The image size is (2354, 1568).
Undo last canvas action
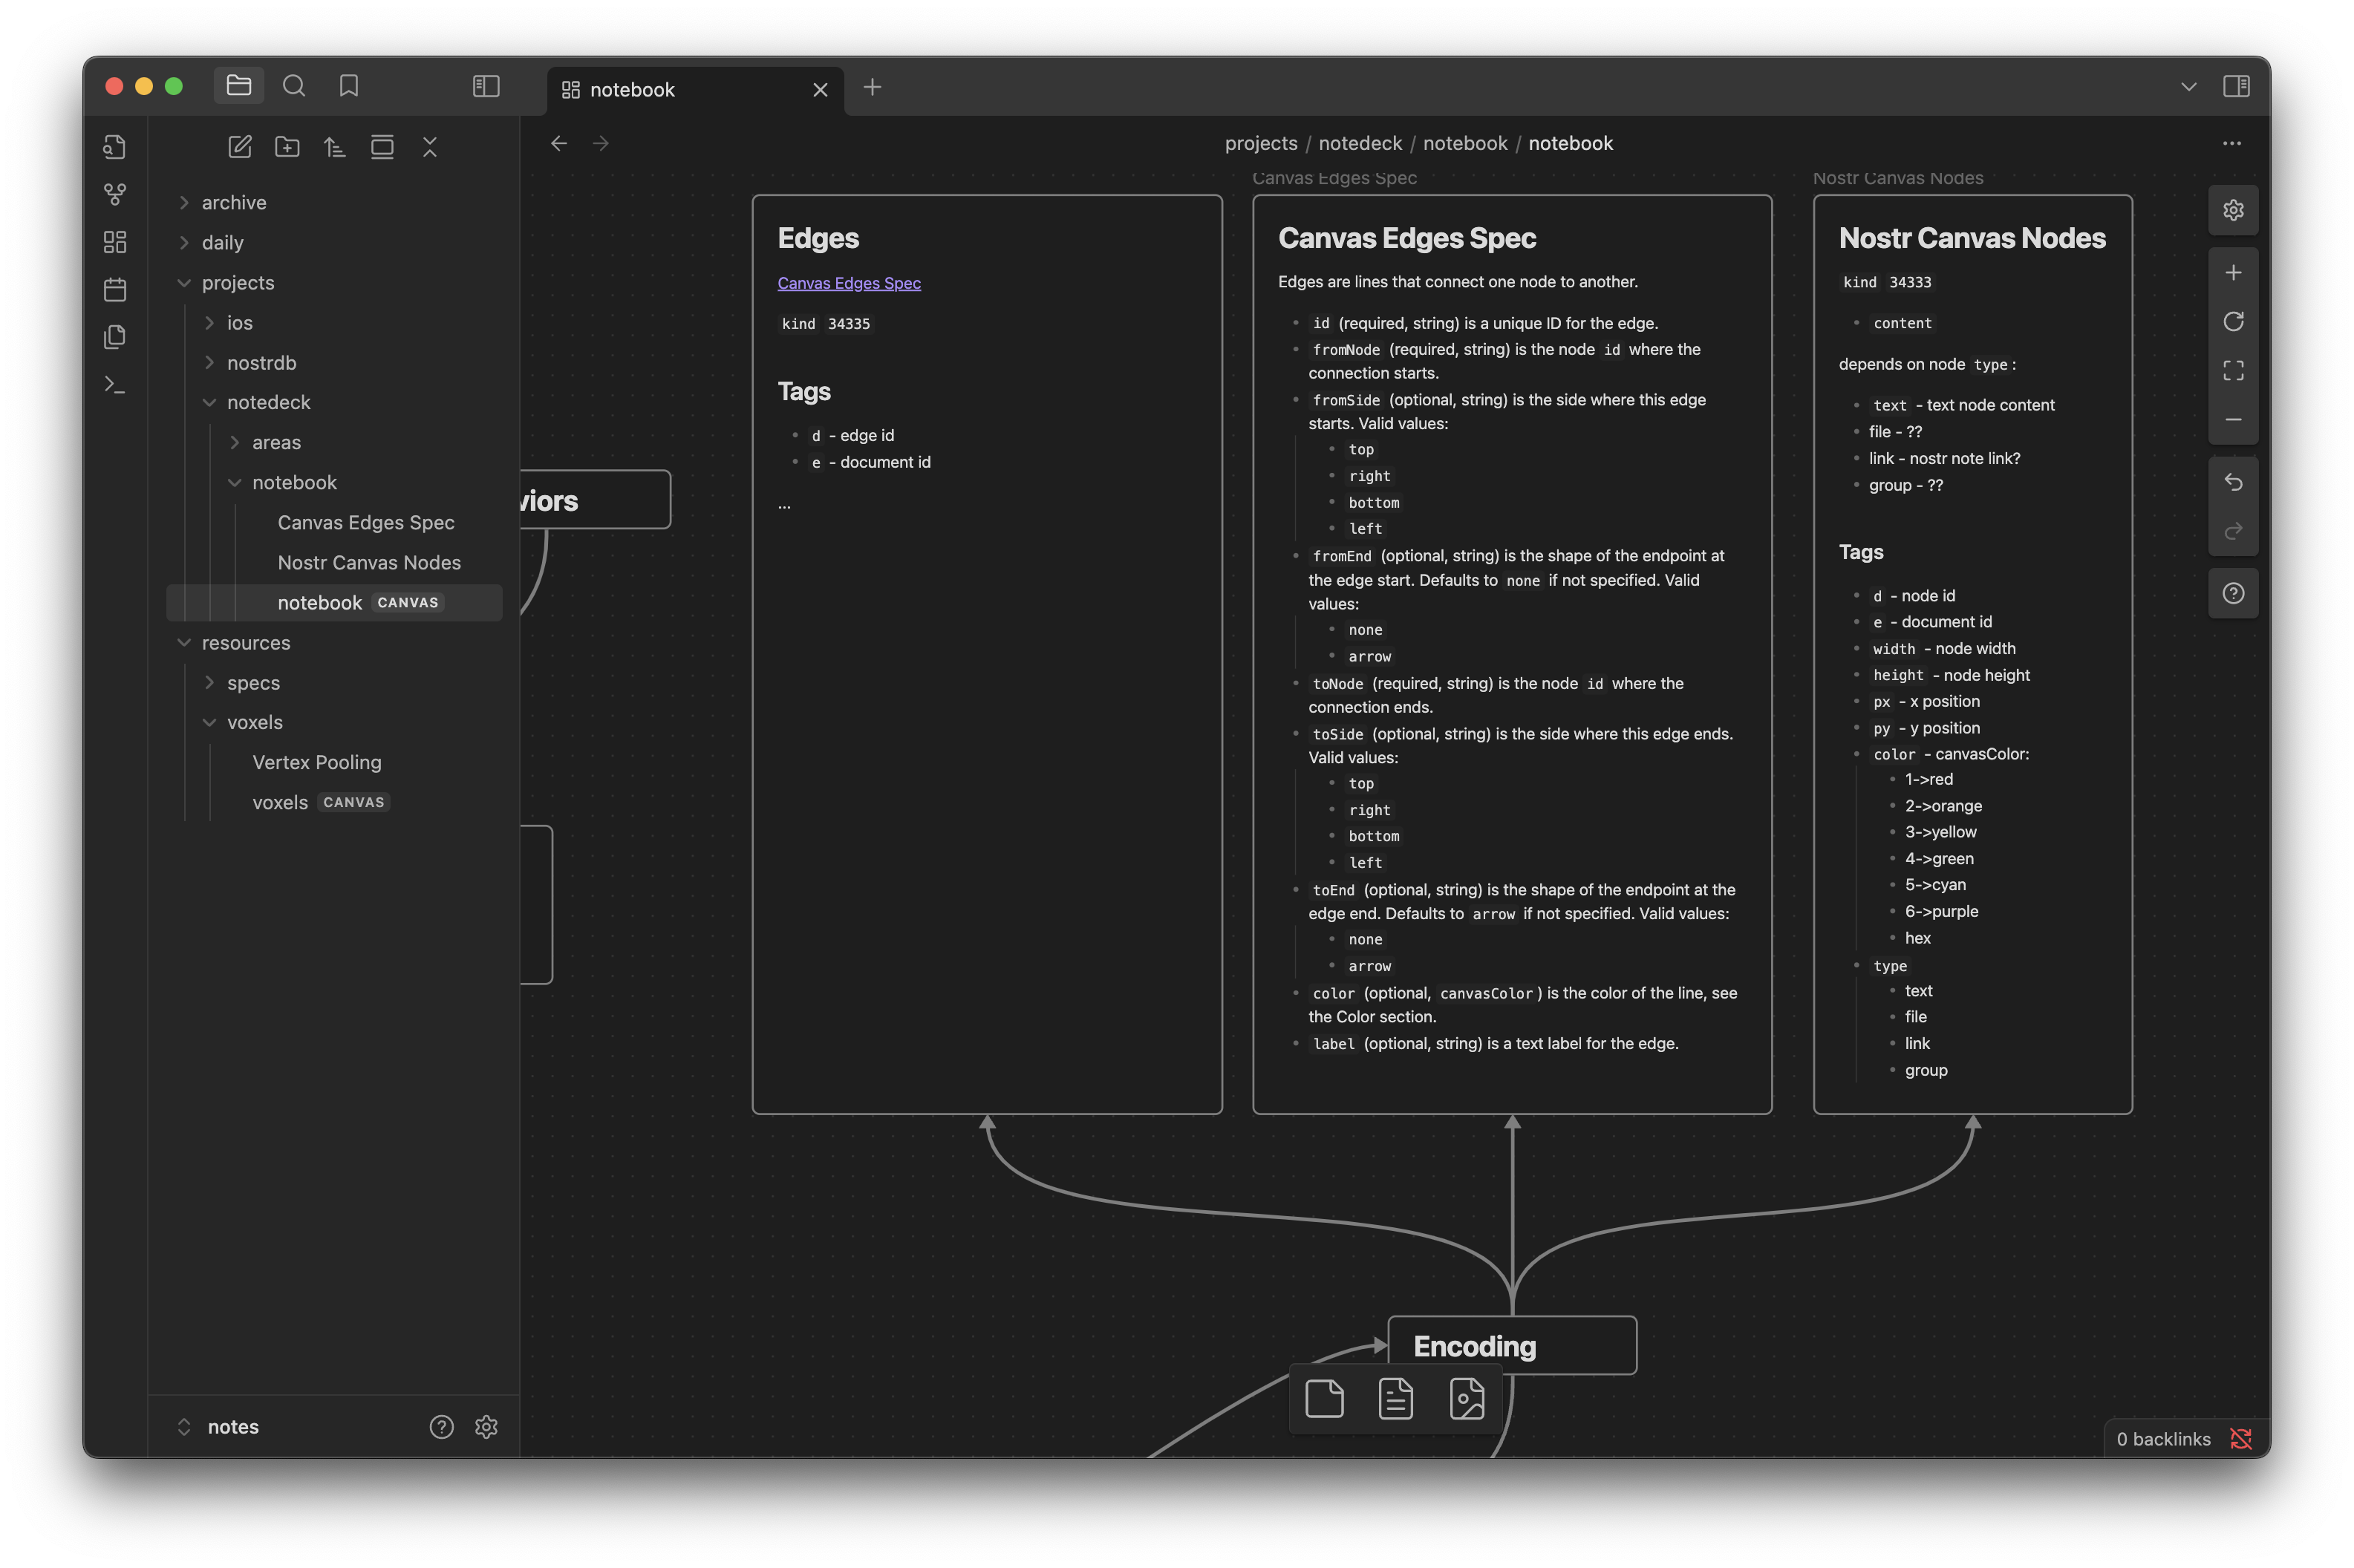point(2233,482)
